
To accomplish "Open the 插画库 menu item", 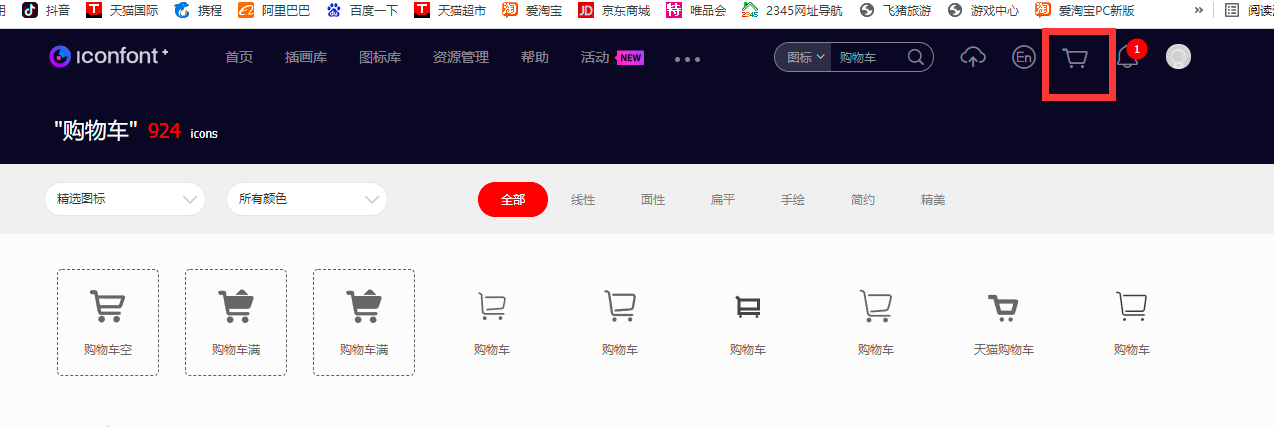I will 306,57.
